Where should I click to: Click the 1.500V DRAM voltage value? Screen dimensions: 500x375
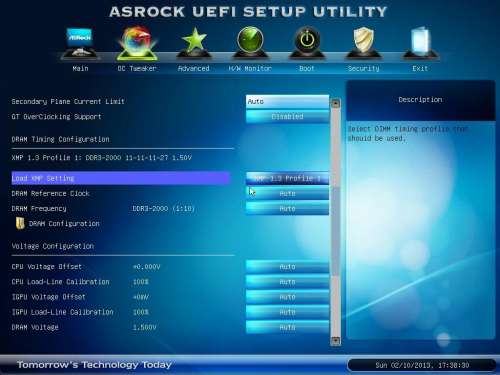click(144, 327)
